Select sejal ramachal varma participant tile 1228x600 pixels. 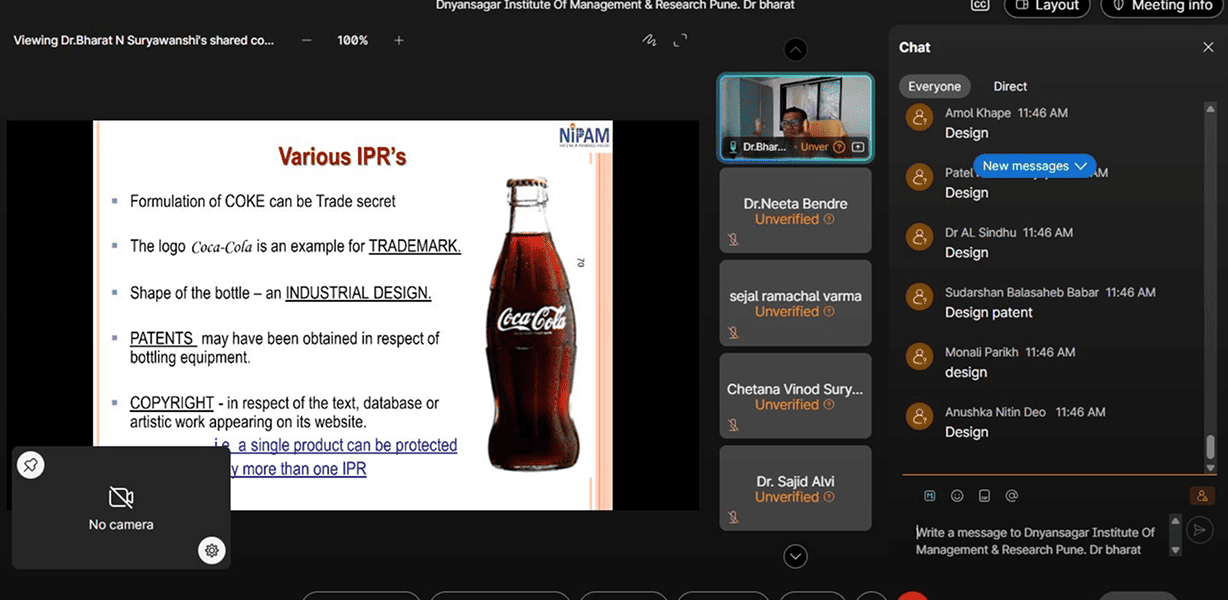795,303
